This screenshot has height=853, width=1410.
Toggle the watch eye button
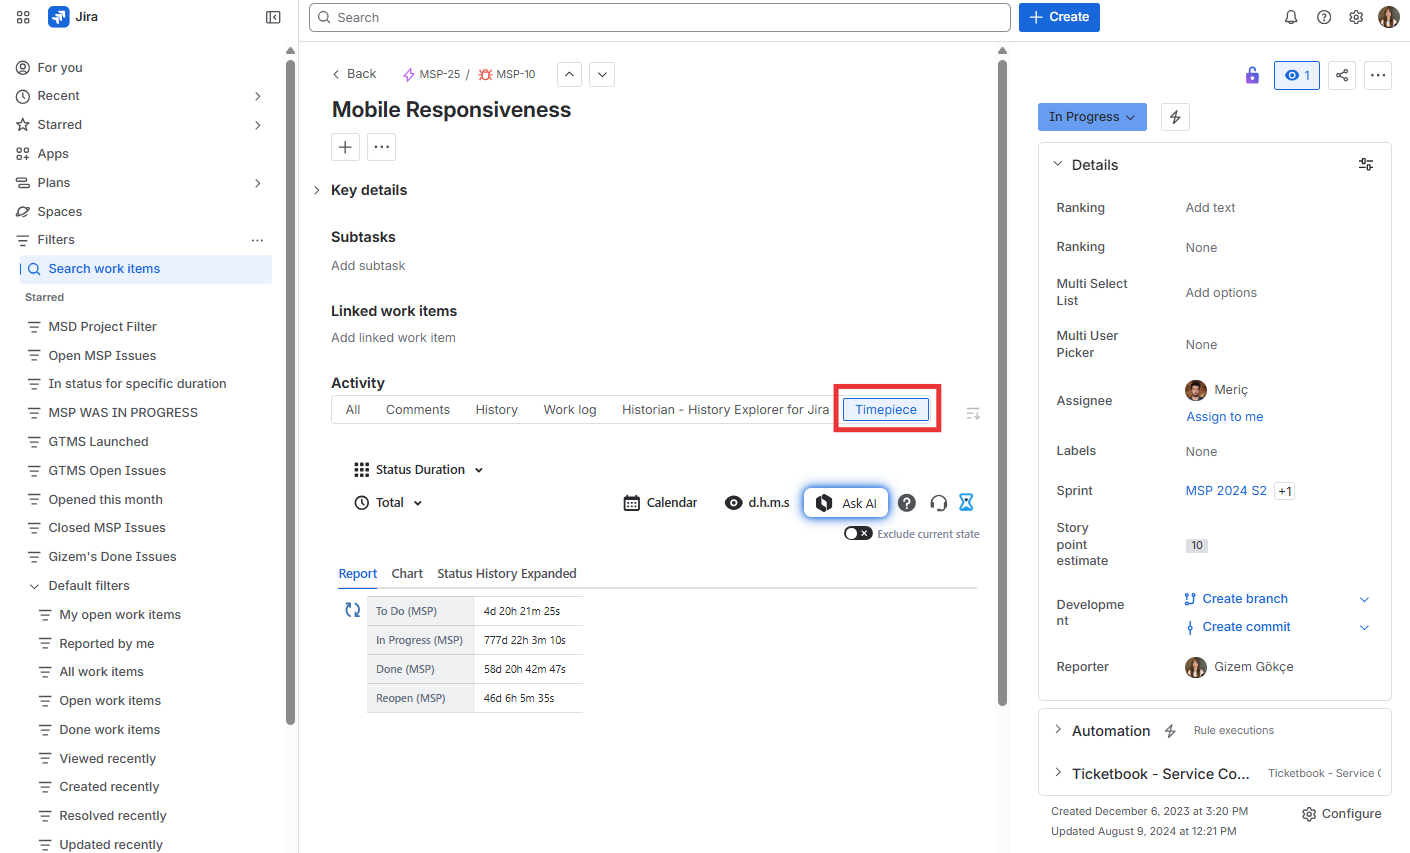pos(1297,75)
